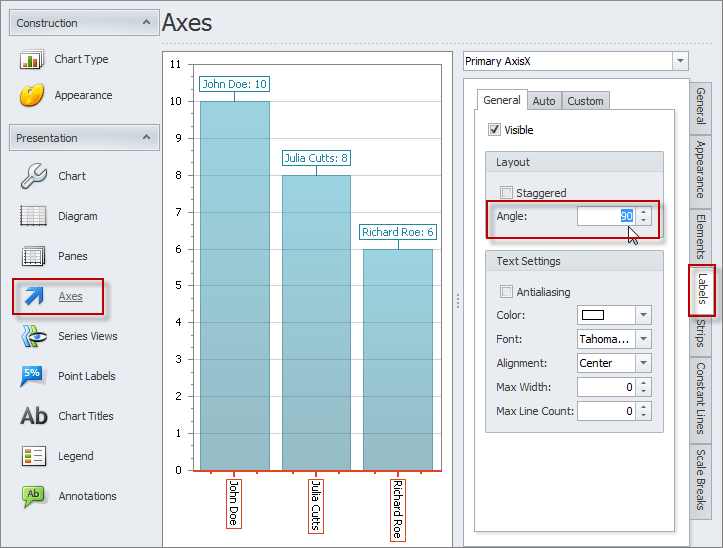Image resolution: width=723 pixels, height=548 pixels.
Task: Select the Panes icon
Action: (x=33, y=256)
